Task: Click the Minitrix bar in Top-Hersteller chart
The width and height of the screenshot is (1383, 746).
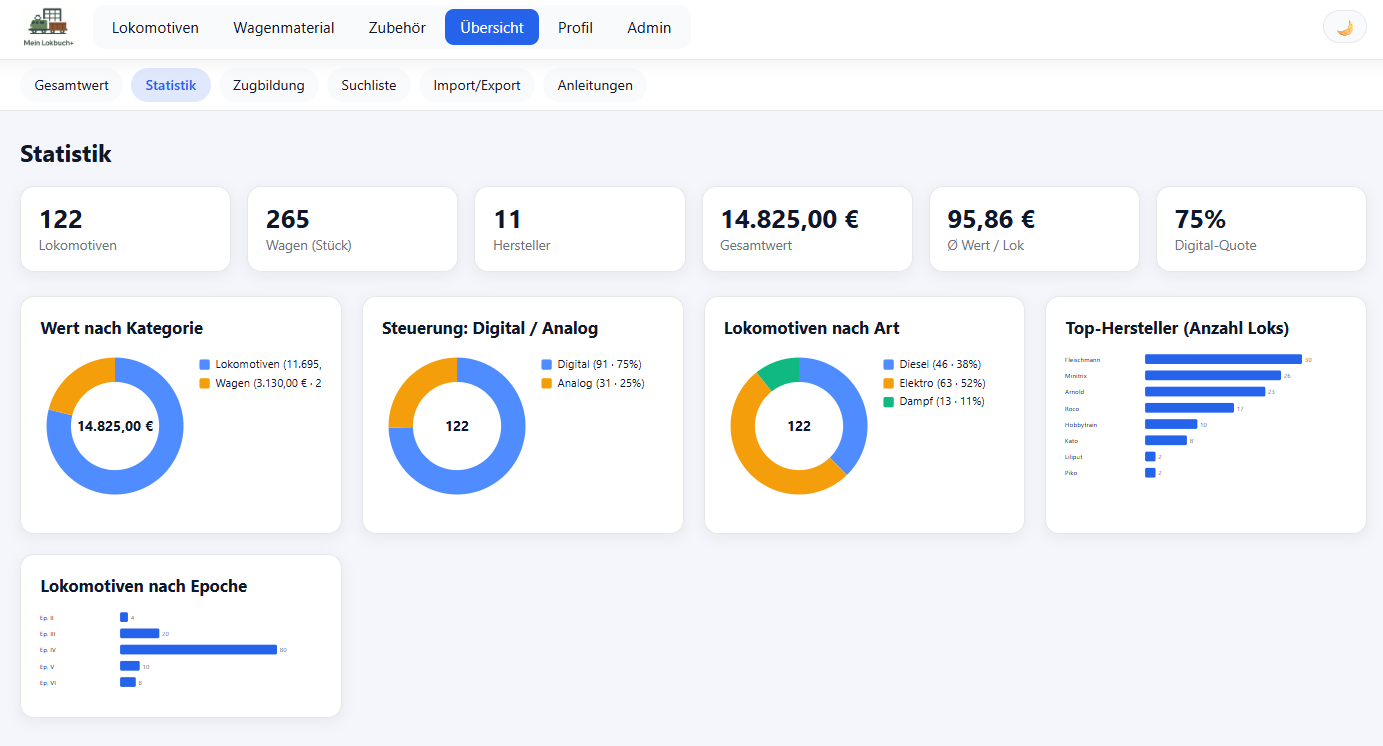Action: click(x=1213, y=376)
